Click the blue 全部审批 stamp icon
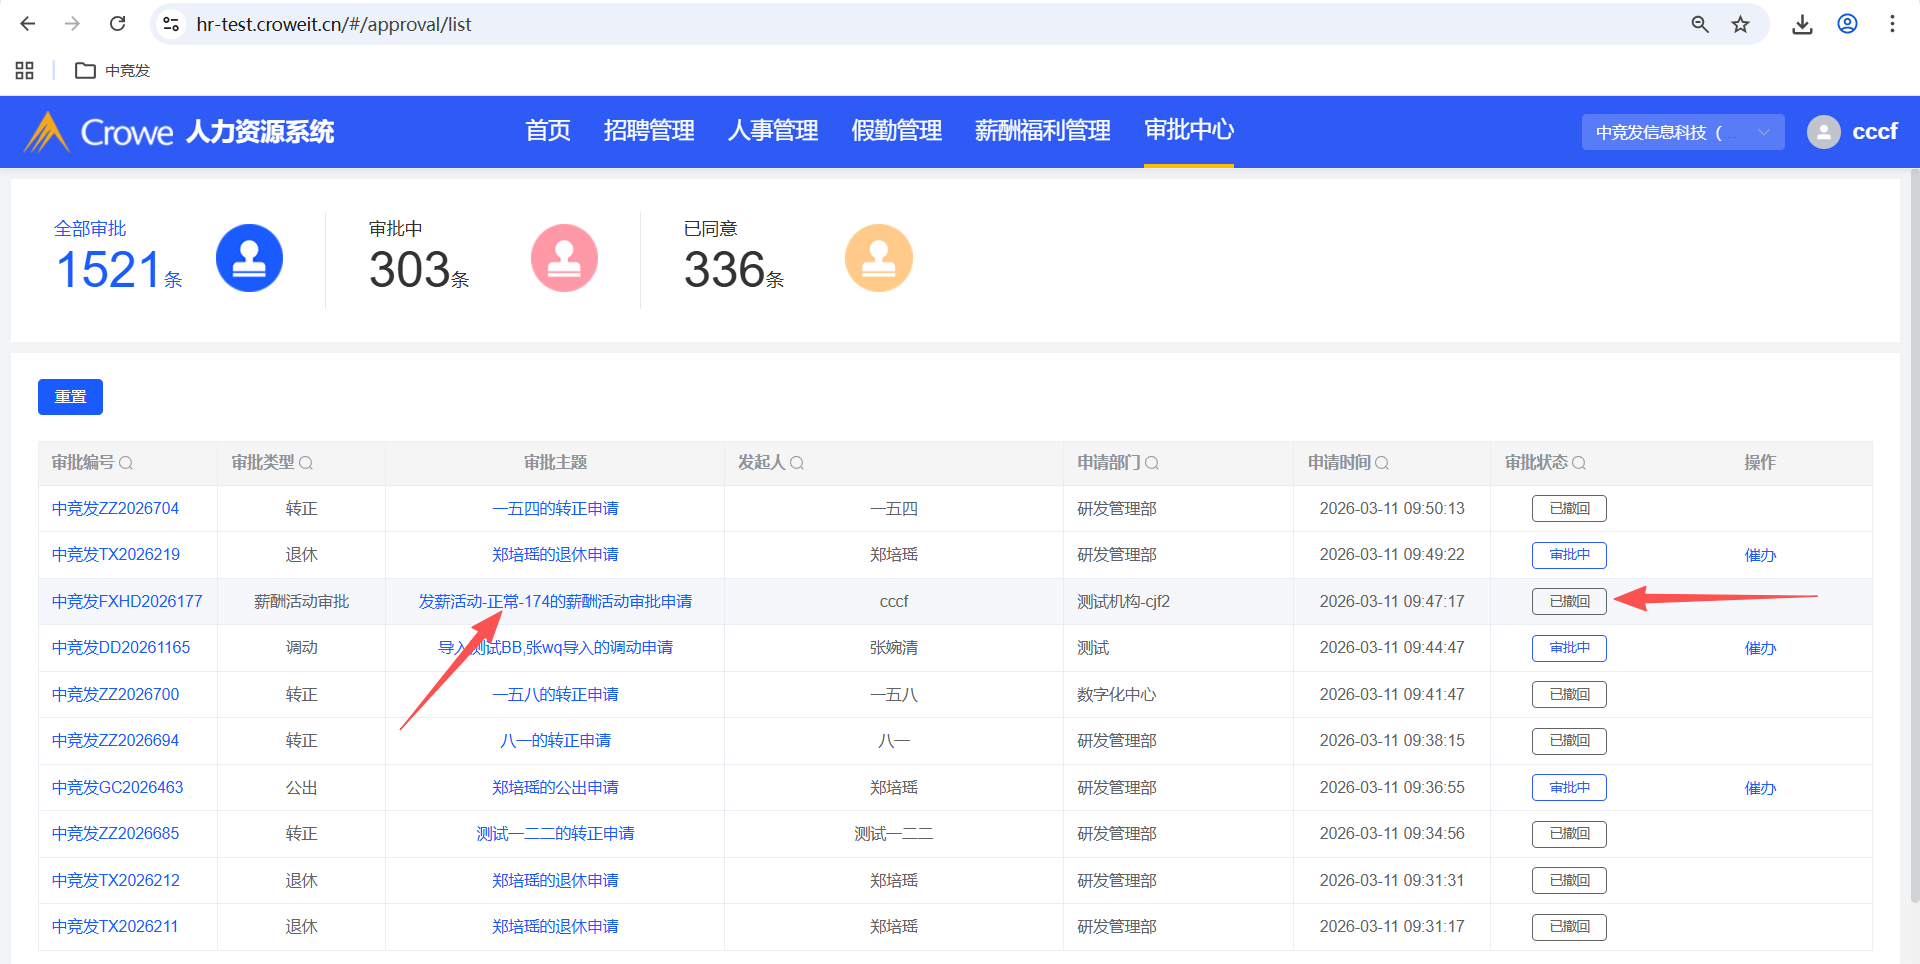 coord(249,258)
